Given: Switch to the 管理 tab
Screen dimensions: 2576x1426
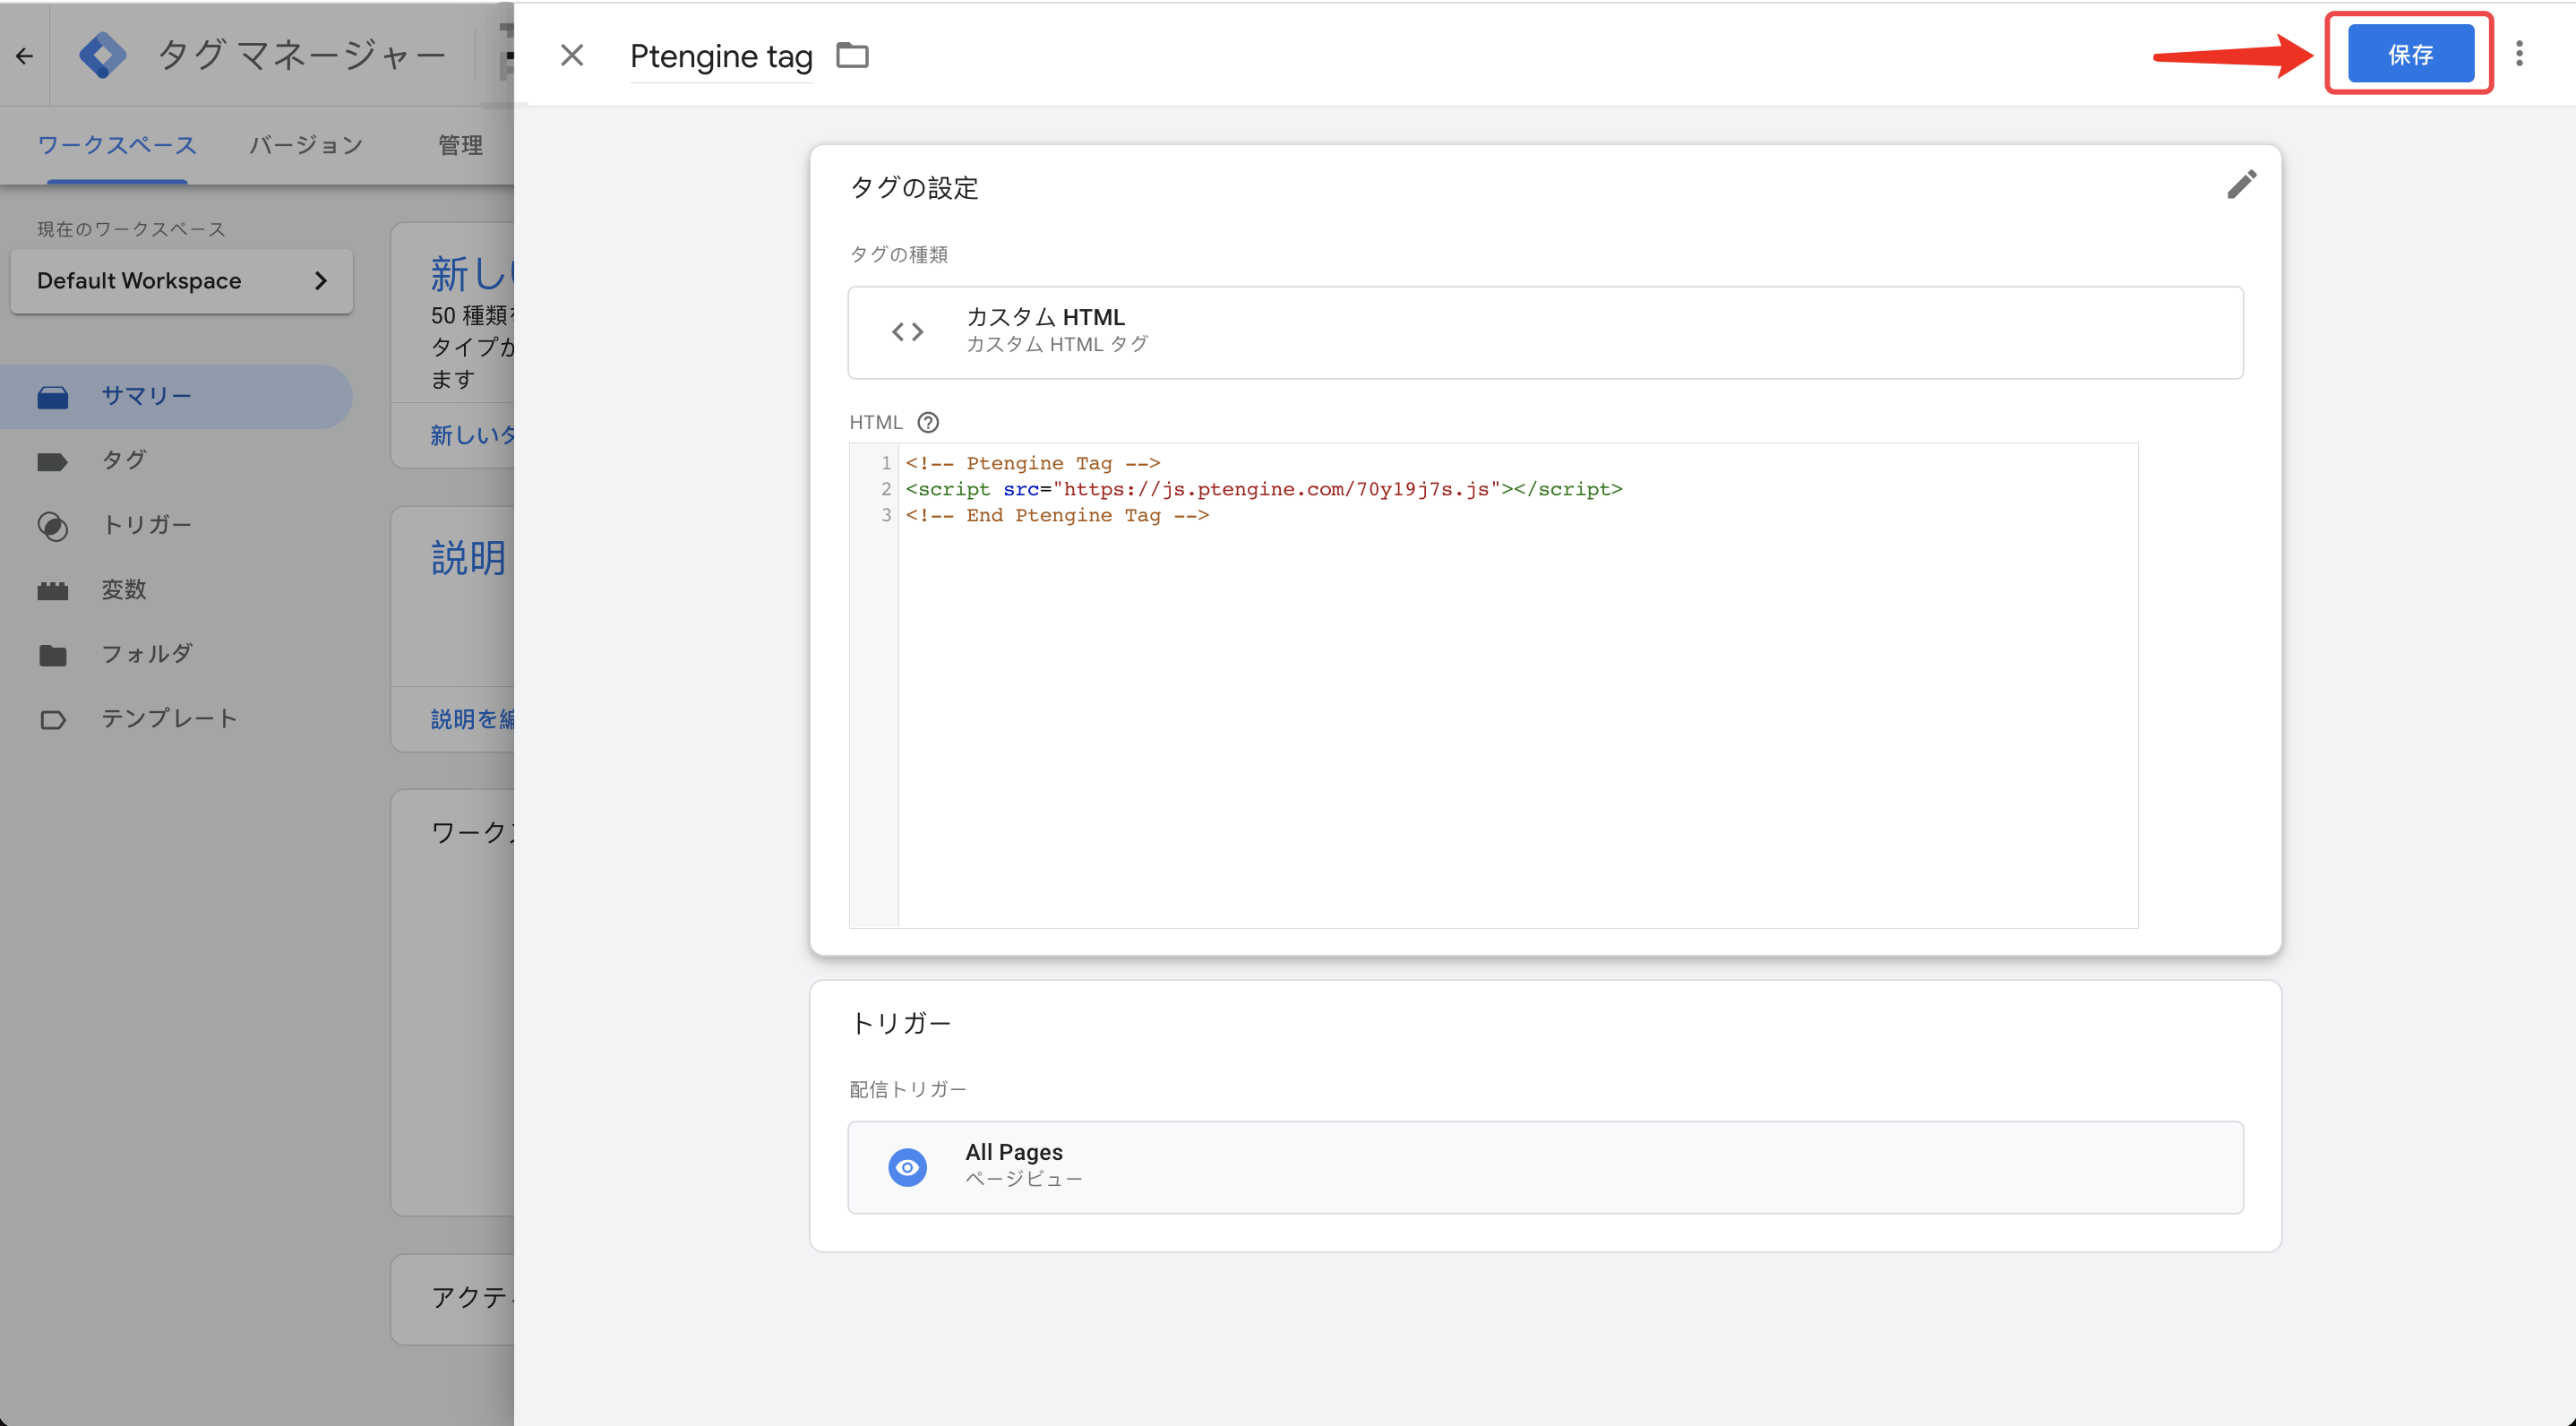Looking at the screenshot, I should point(461,146).
